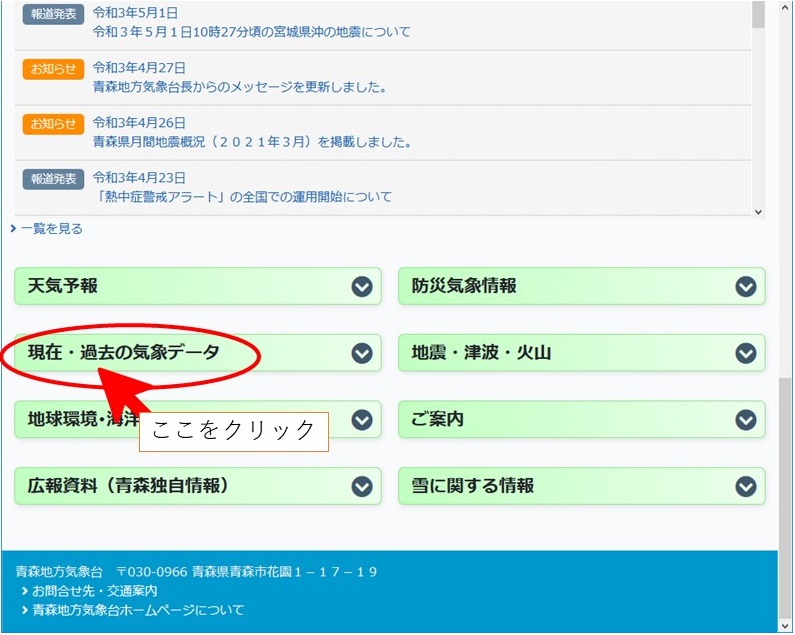Click news list scrollbar up arrow

758,5
